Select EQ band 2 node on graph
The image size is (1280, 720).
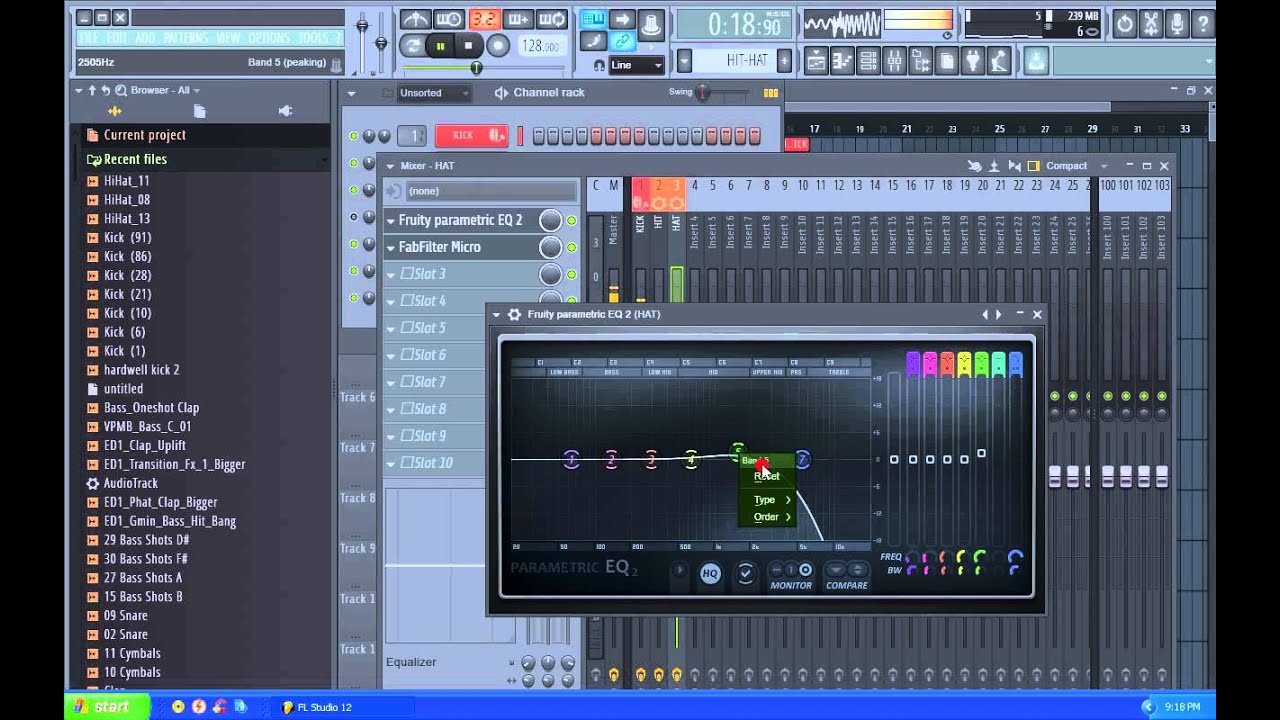[611, 460]
